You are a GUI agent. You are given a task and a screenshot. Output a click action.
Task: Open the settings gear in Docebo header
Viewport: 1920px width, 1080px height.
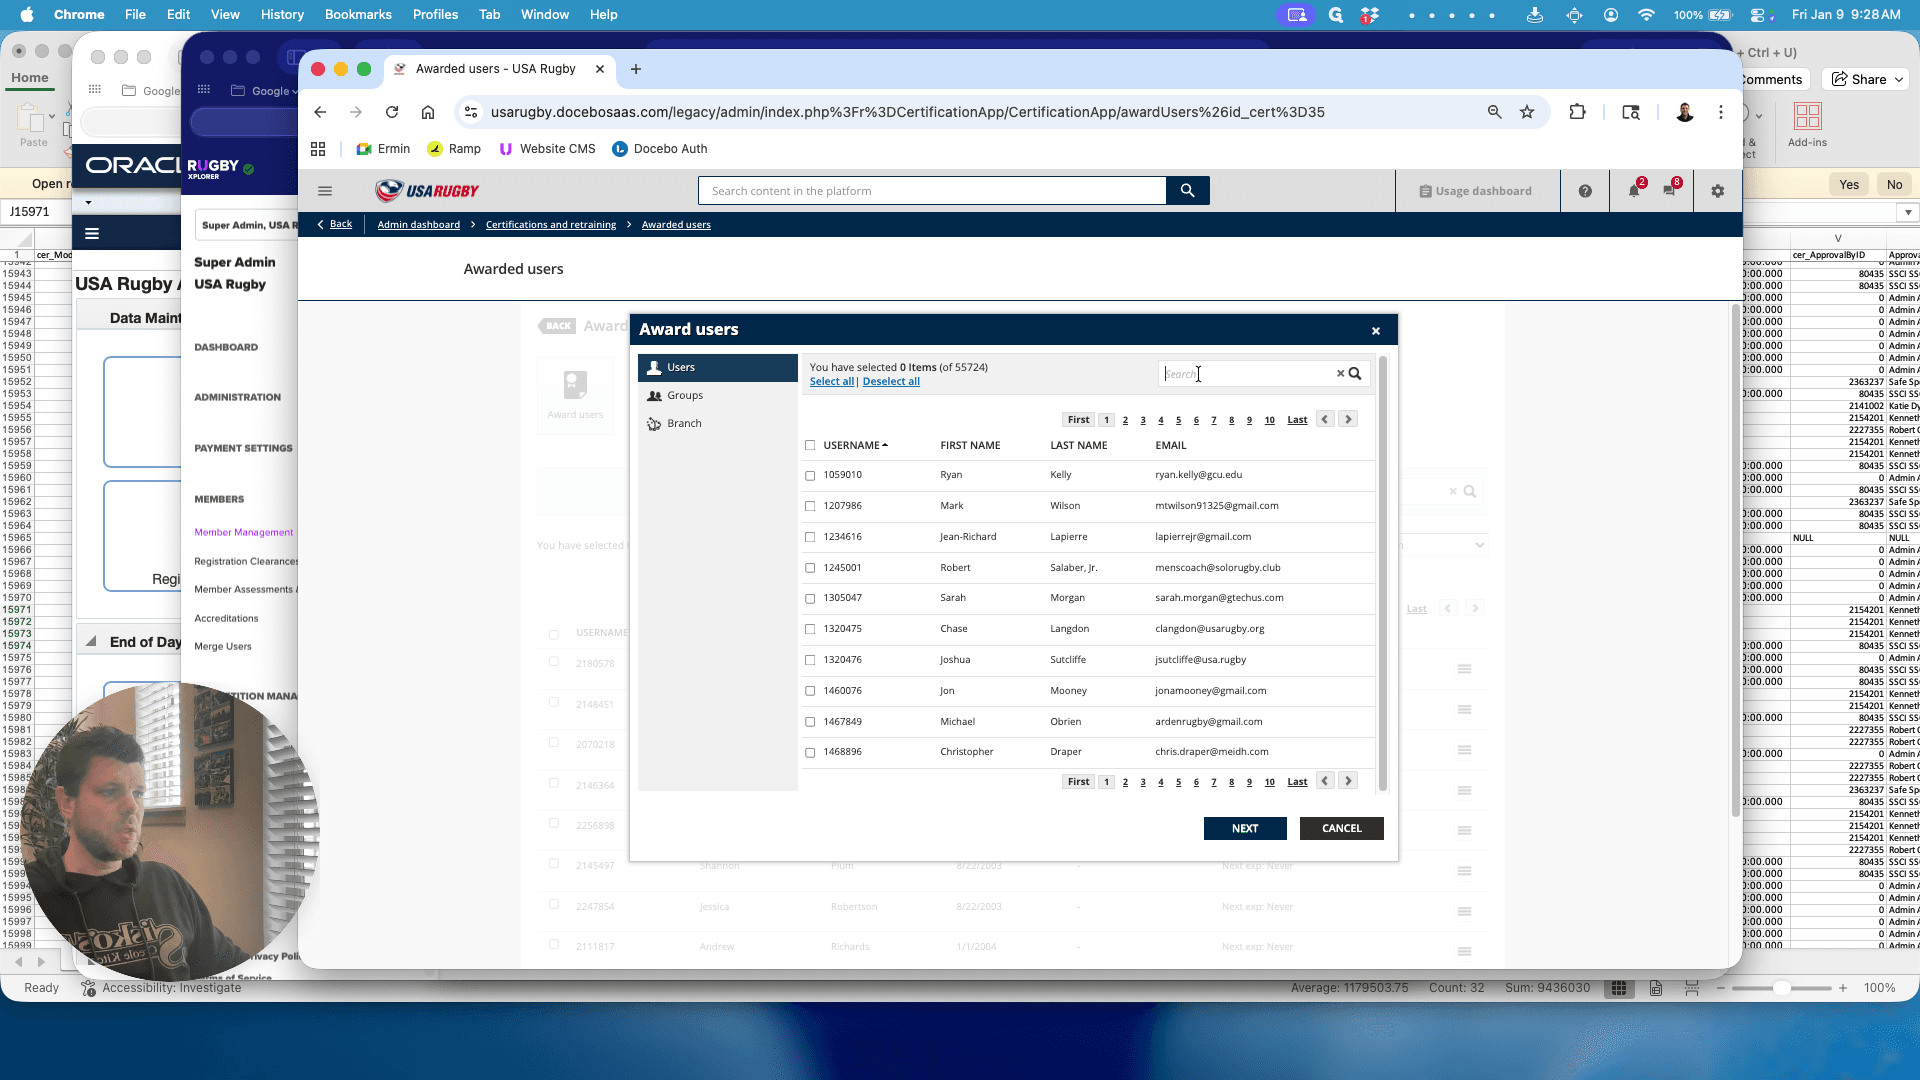(x=1718, y=191)
